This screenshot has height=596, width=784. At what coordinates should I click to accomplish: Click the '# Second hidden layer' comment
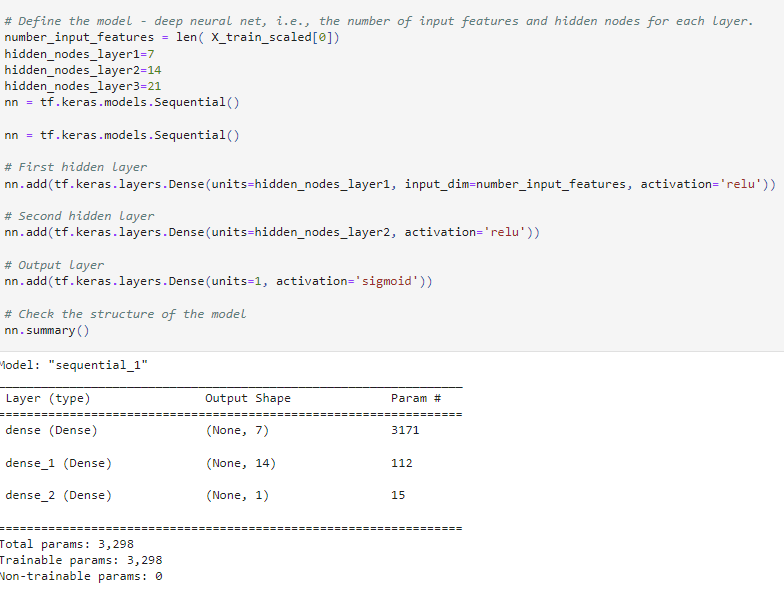[79, 216]
